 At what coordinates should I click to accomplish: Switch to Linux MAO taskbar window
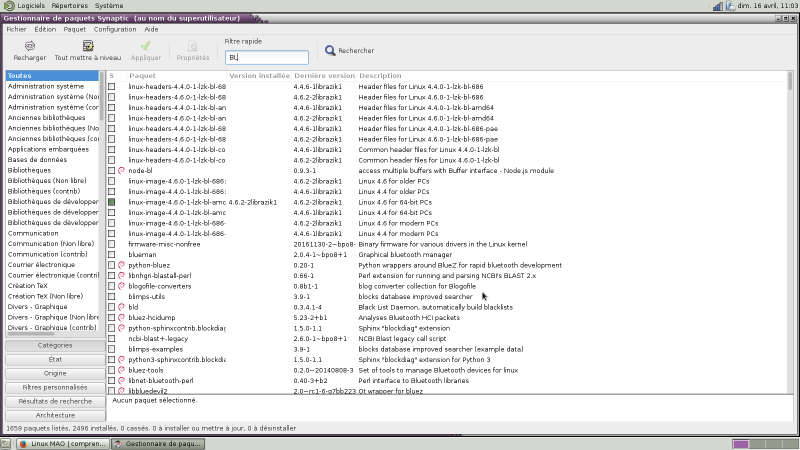click(x=63, y=444)
